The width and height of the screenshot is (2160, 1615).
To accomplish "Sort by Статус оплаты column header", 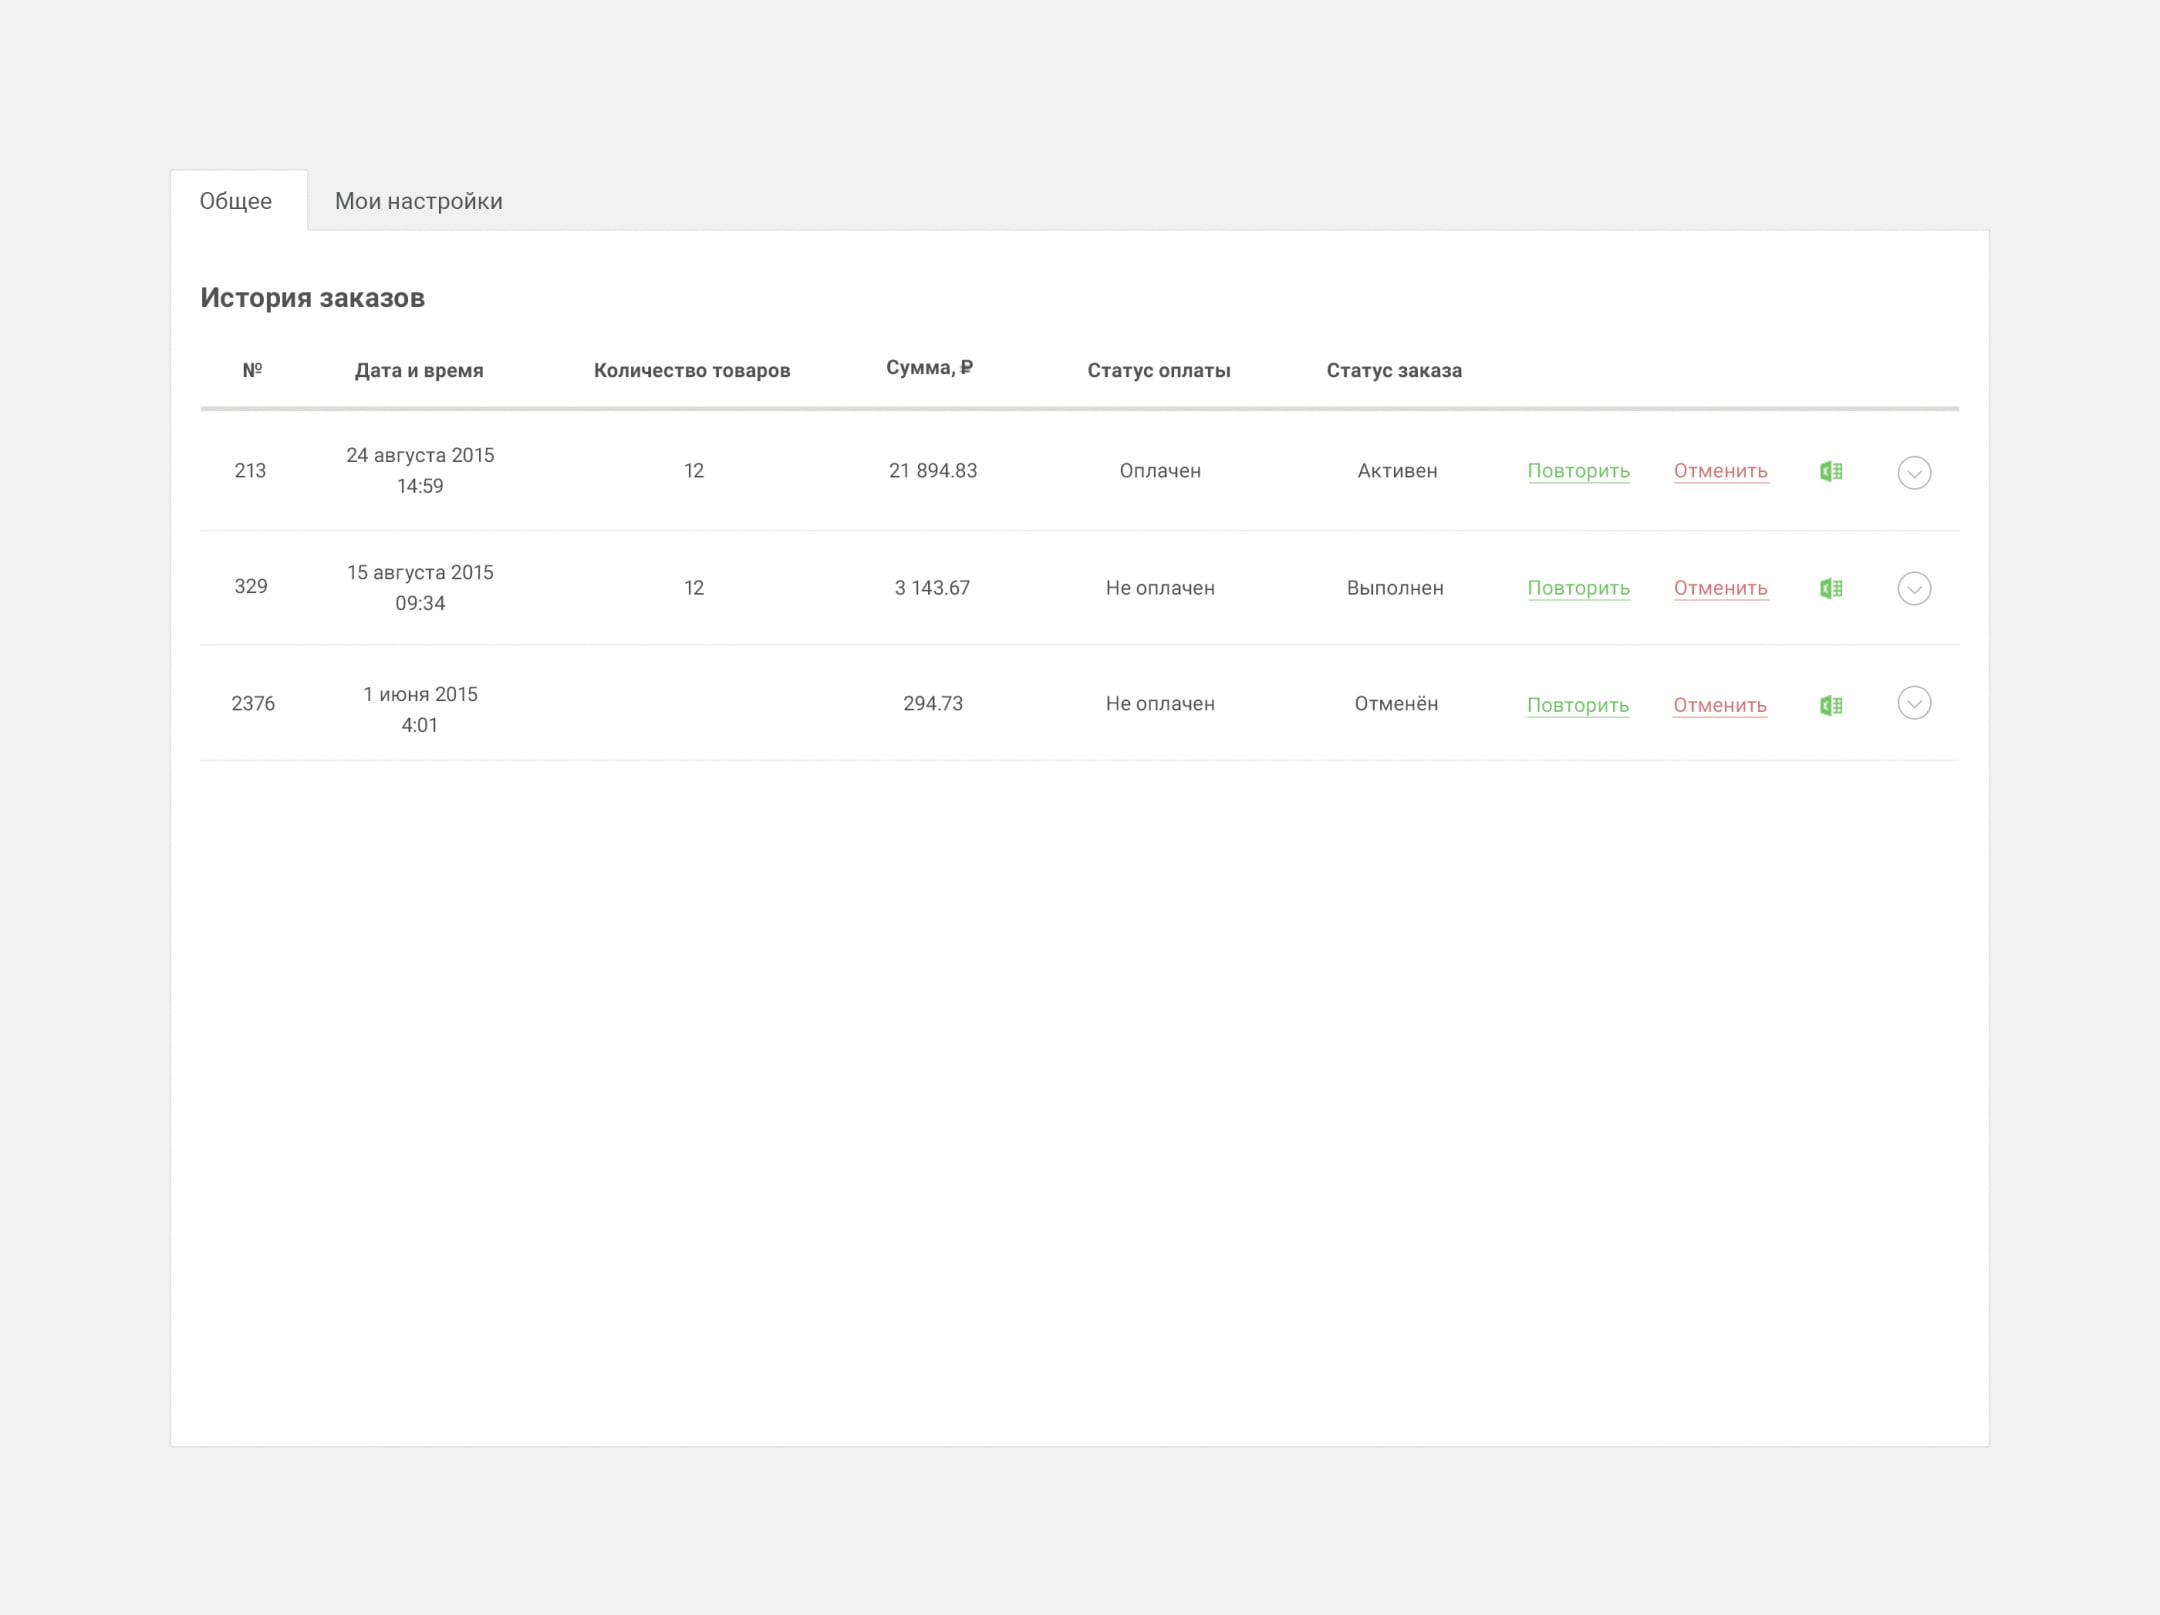I will (1159, 370).
